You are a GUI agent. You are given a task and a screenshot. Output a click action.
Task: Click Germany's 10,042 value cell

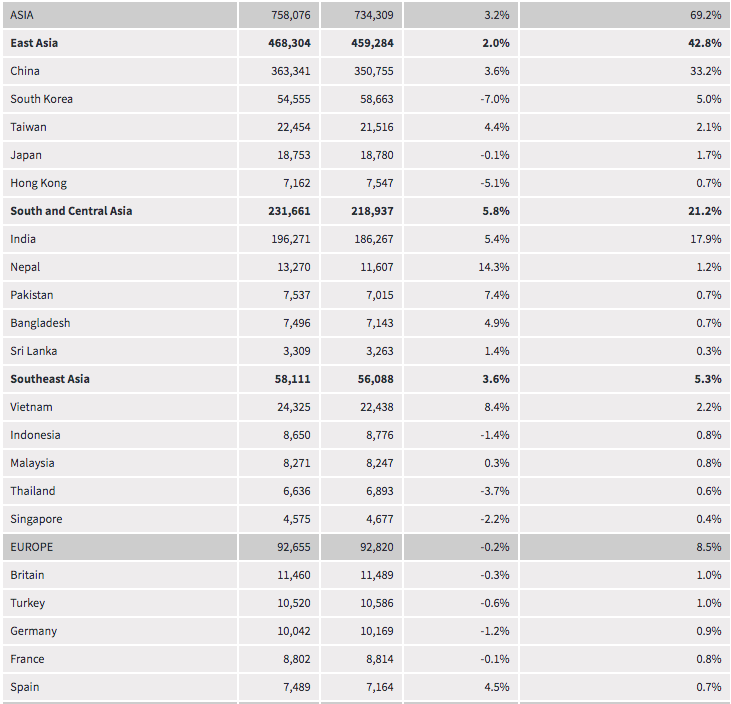coord(298,631)
